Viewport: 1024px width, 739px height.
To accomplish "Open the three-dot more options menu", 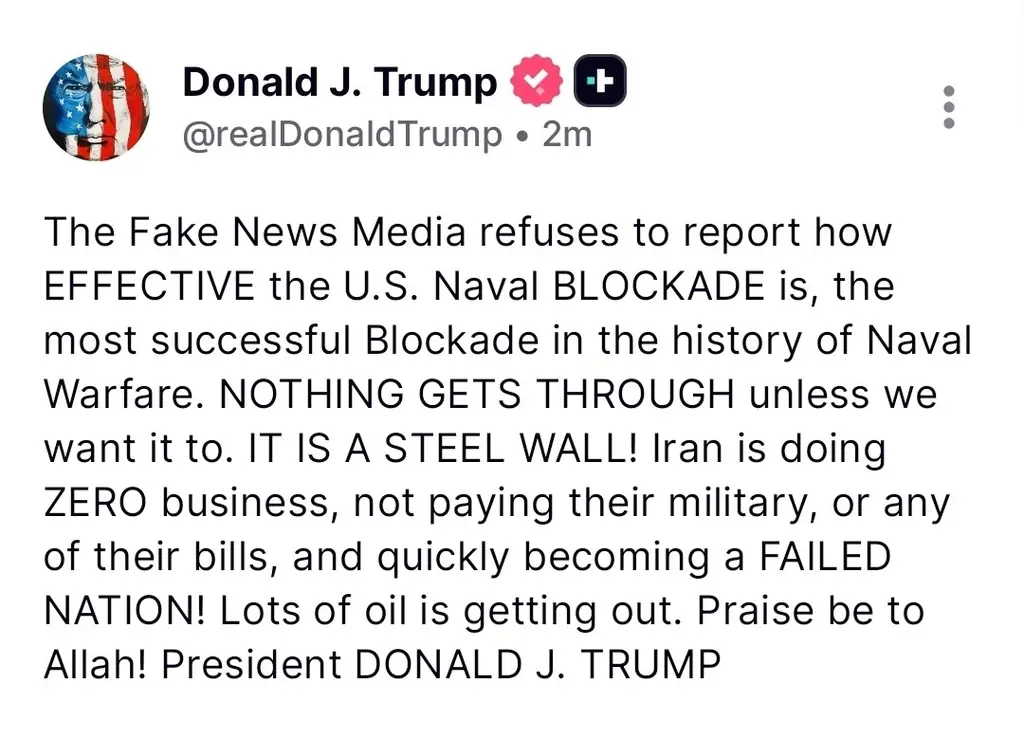I will [949, 107].
